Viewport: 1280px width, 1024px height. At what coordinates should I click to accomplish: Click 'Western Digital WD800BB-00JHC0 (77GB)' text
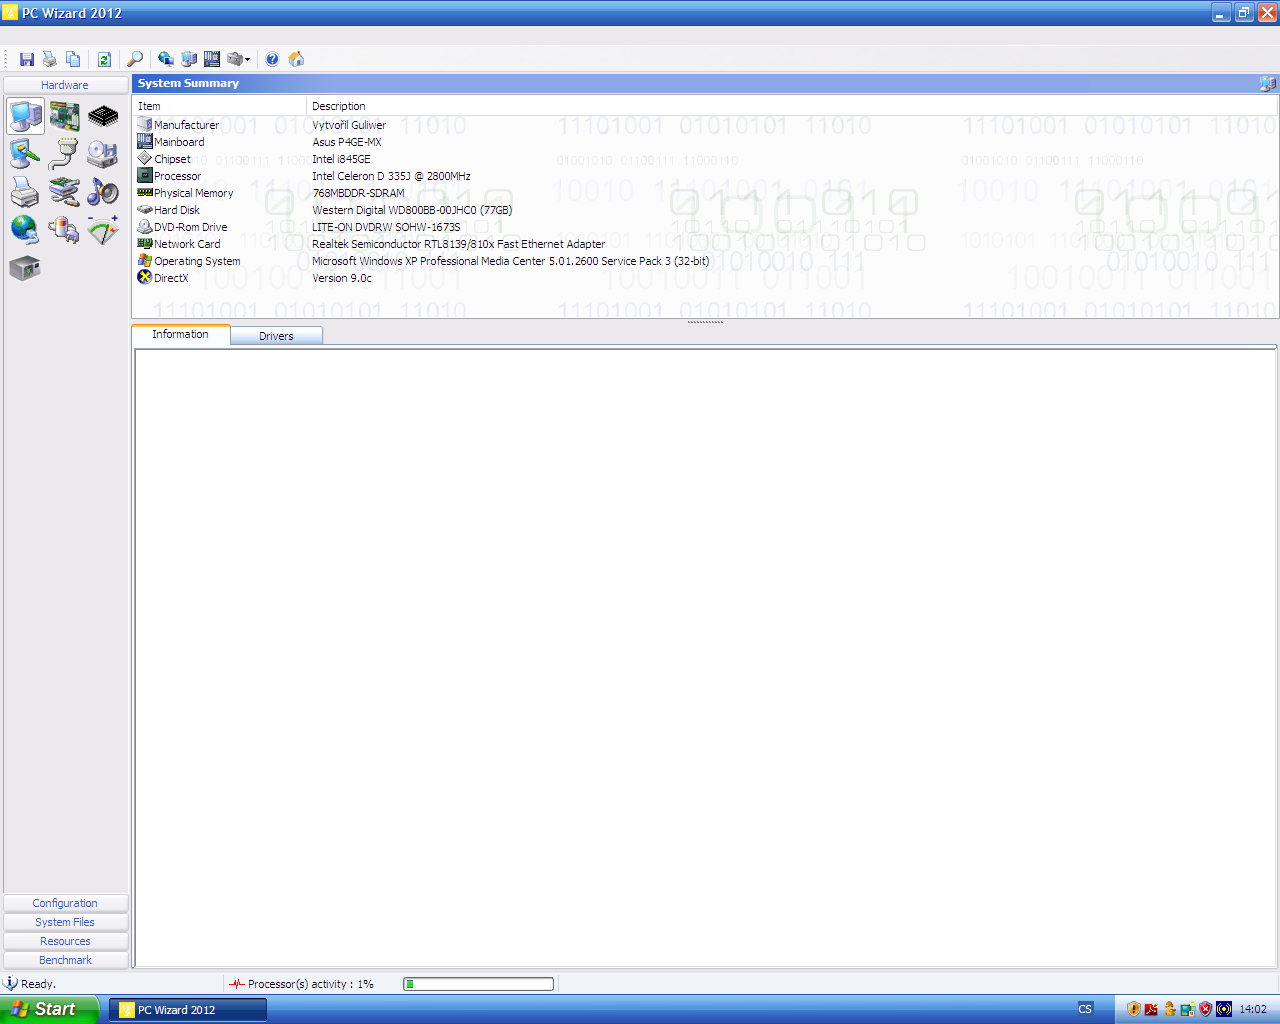coord(412,210)
